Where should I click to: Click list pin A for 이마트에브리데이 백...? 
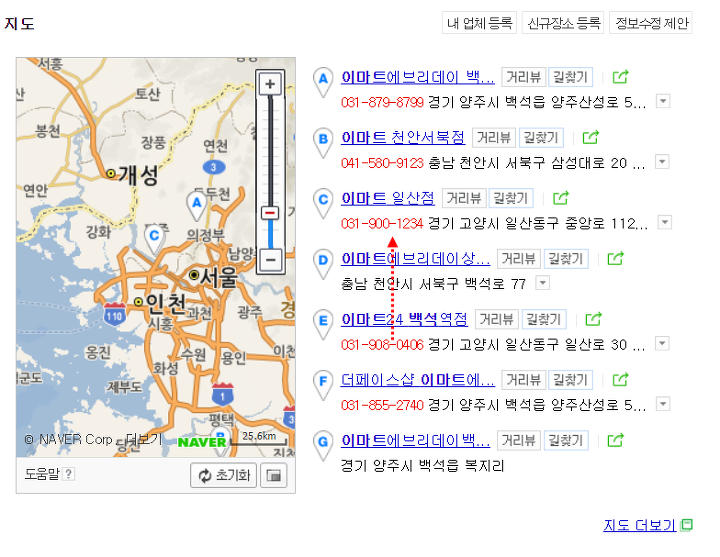point(323,82)
